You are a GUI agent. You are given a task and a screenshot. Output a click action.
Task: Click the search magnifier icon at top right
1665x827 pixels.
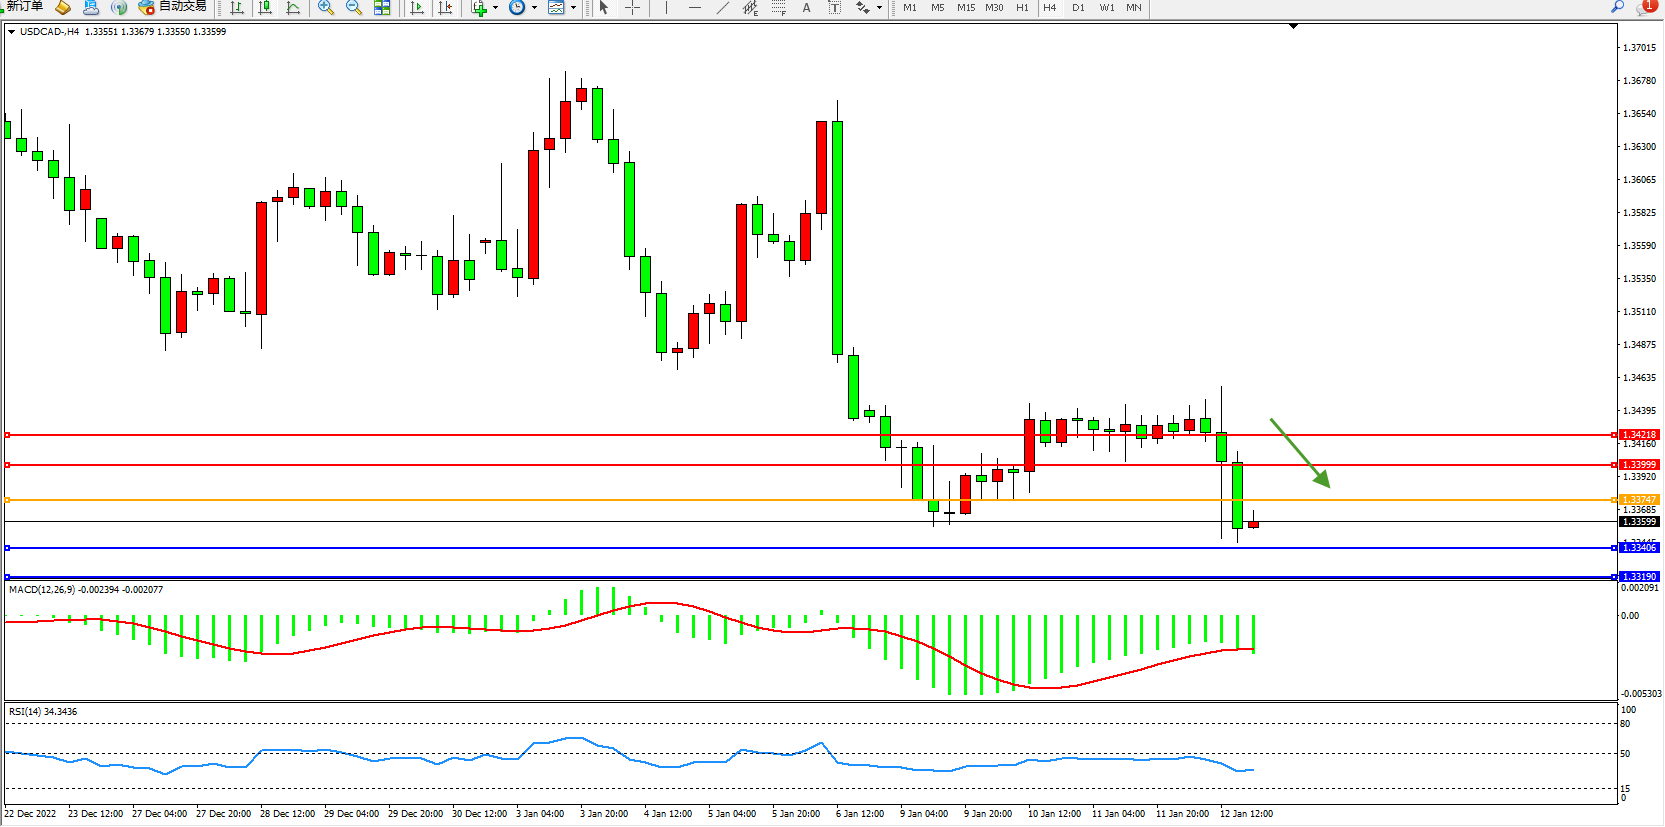(x=1617, y=7)
